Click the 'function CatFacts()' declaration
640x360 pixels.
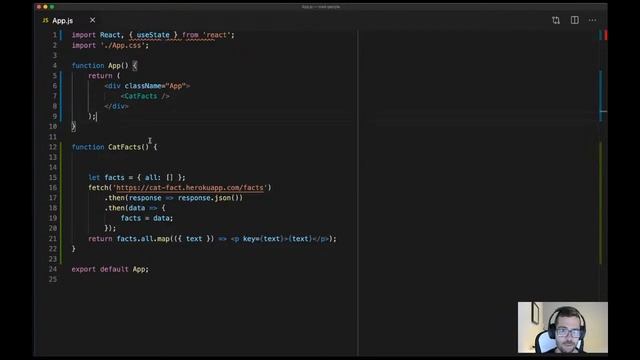110,147
